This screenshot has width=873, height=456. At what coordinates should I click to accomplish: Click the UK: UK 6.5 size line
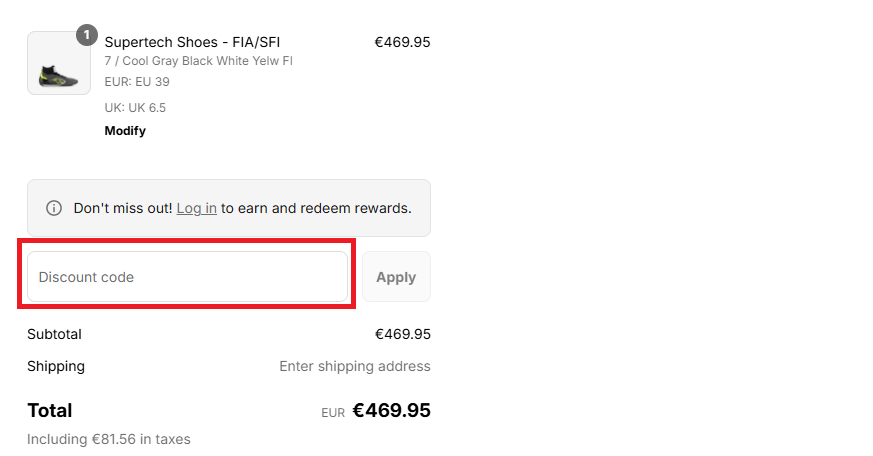[135, 107]
